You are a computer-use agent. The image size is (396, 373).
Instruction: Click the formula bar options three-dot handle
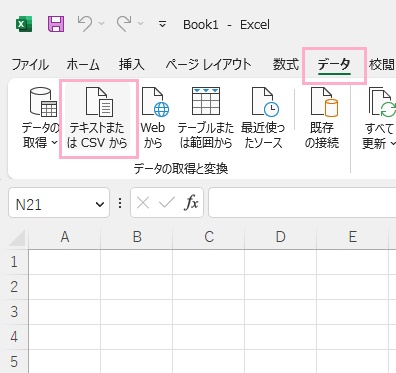(120, 203)
